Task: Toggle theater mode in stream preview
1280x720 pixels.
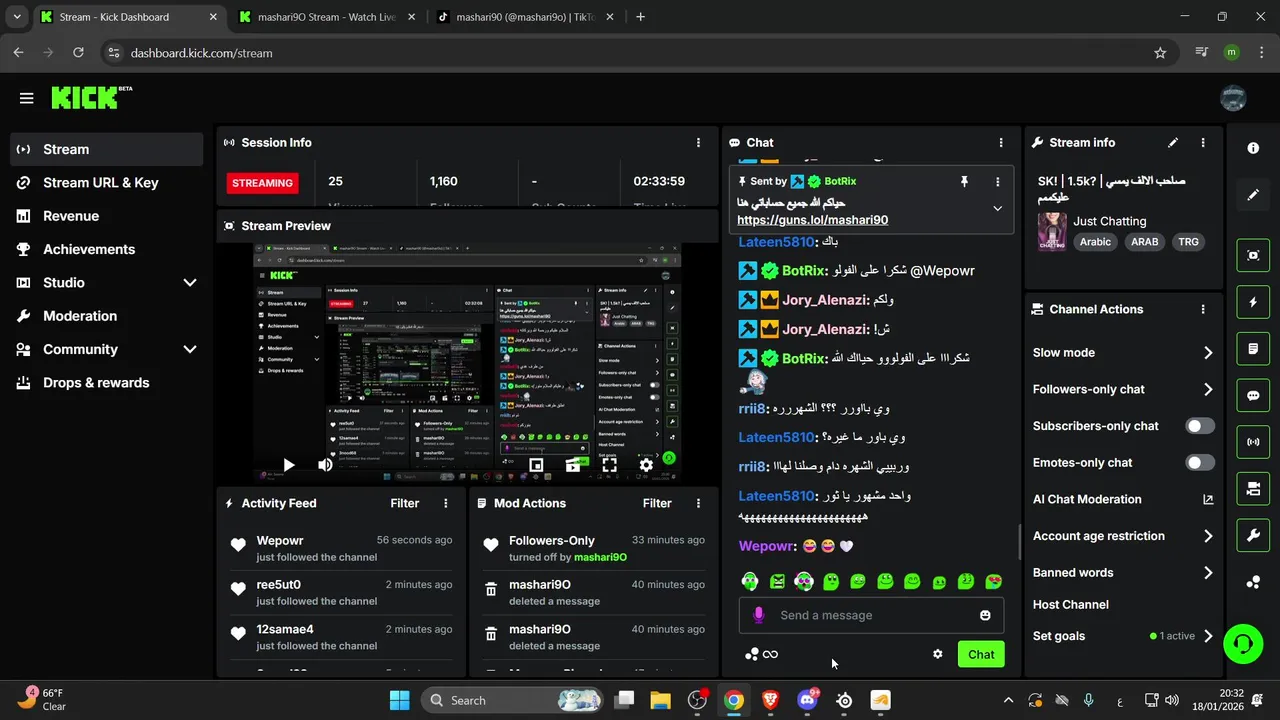Action: point(572,465)
